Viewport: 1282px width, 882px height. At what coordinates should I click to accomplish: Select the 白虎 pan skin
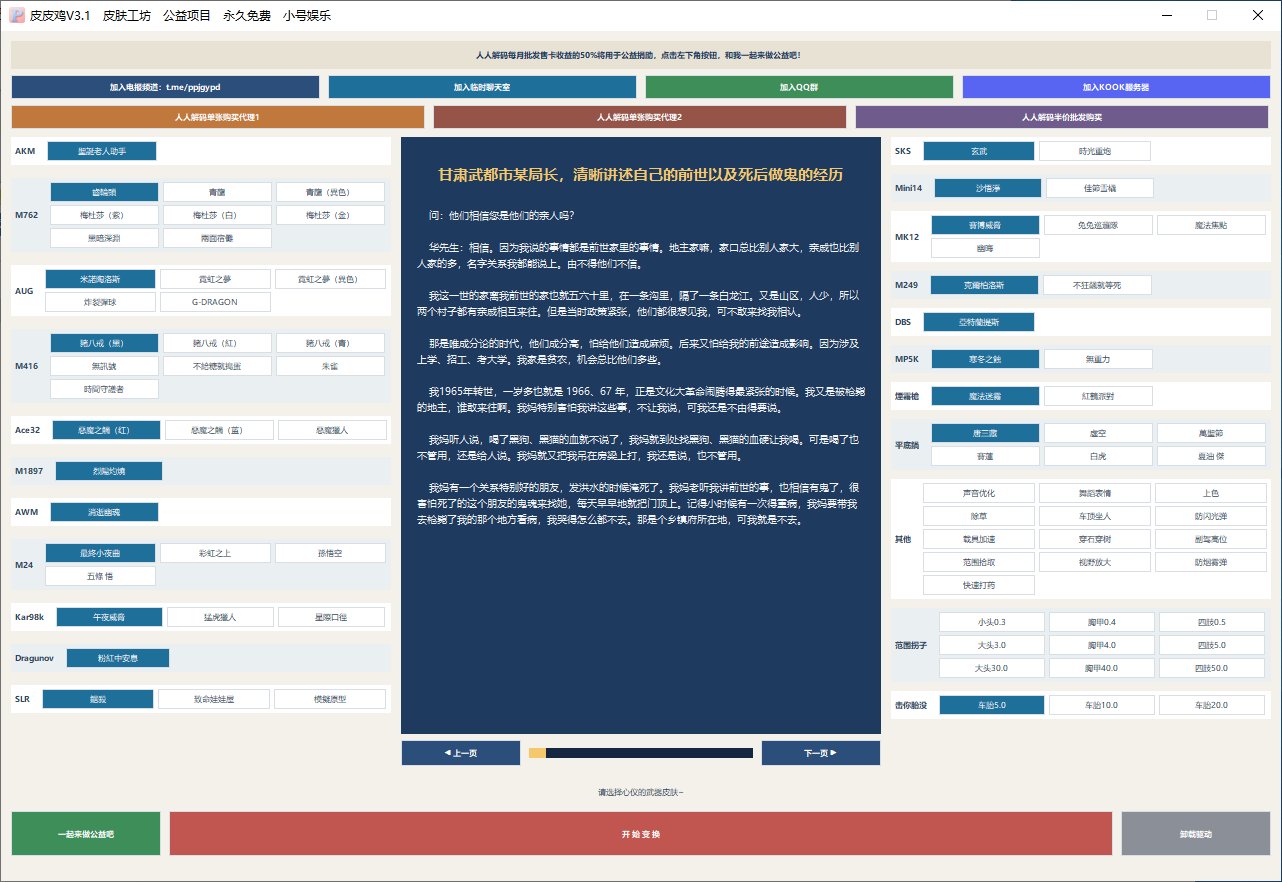coord(1098,456)
